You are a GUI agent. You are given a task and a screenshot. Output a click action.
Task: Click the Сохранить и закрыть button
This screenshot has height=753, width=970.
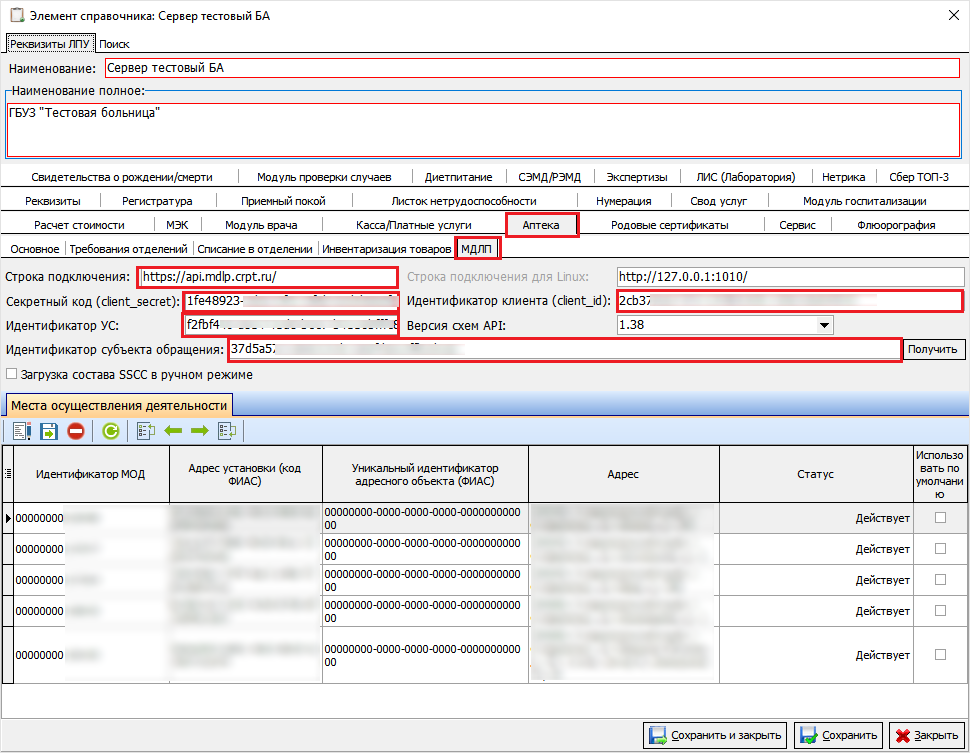click(714, 736)
